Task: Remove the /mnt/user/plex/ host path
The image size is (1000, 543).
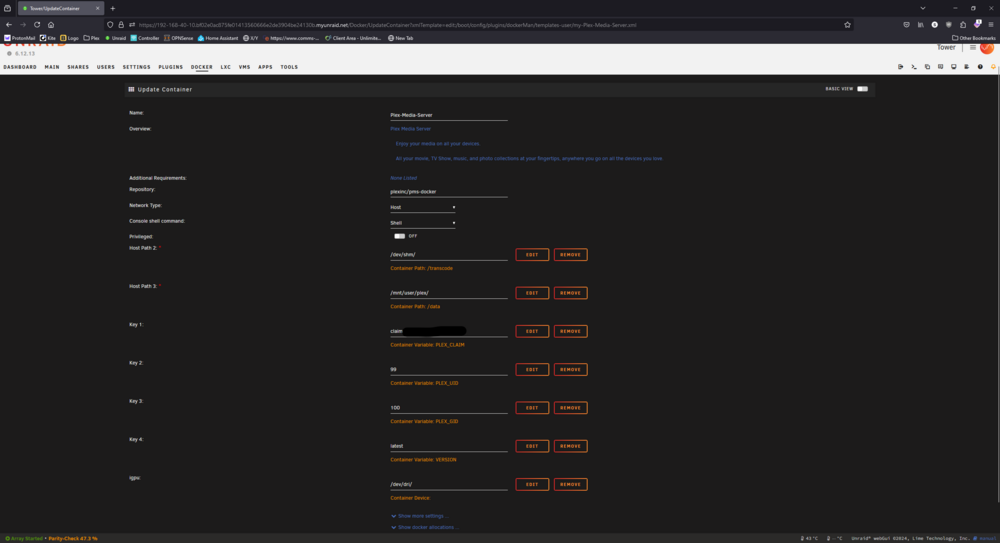Action: (x=570, y=293)
